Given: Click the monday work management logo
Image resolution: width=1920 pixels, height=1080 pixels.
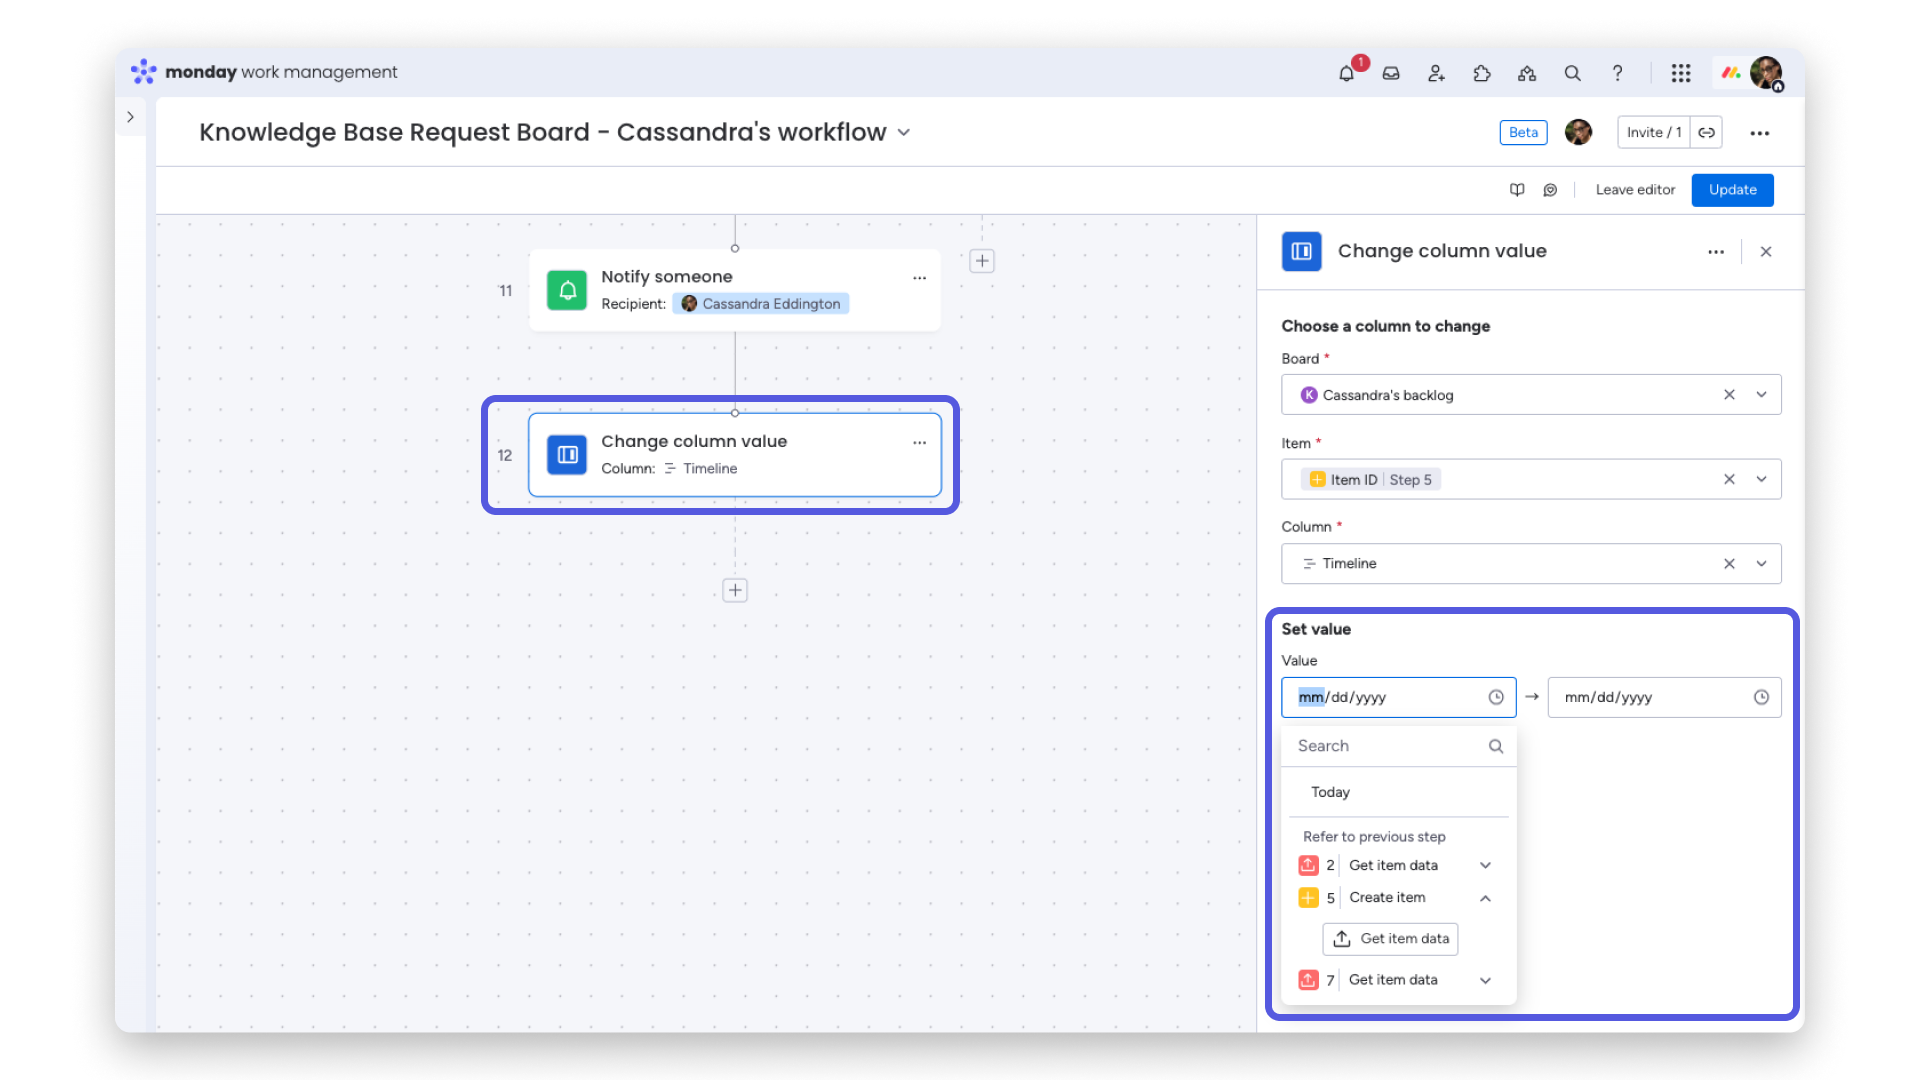Looking at the screenshot, I should [x=264, y=72].
